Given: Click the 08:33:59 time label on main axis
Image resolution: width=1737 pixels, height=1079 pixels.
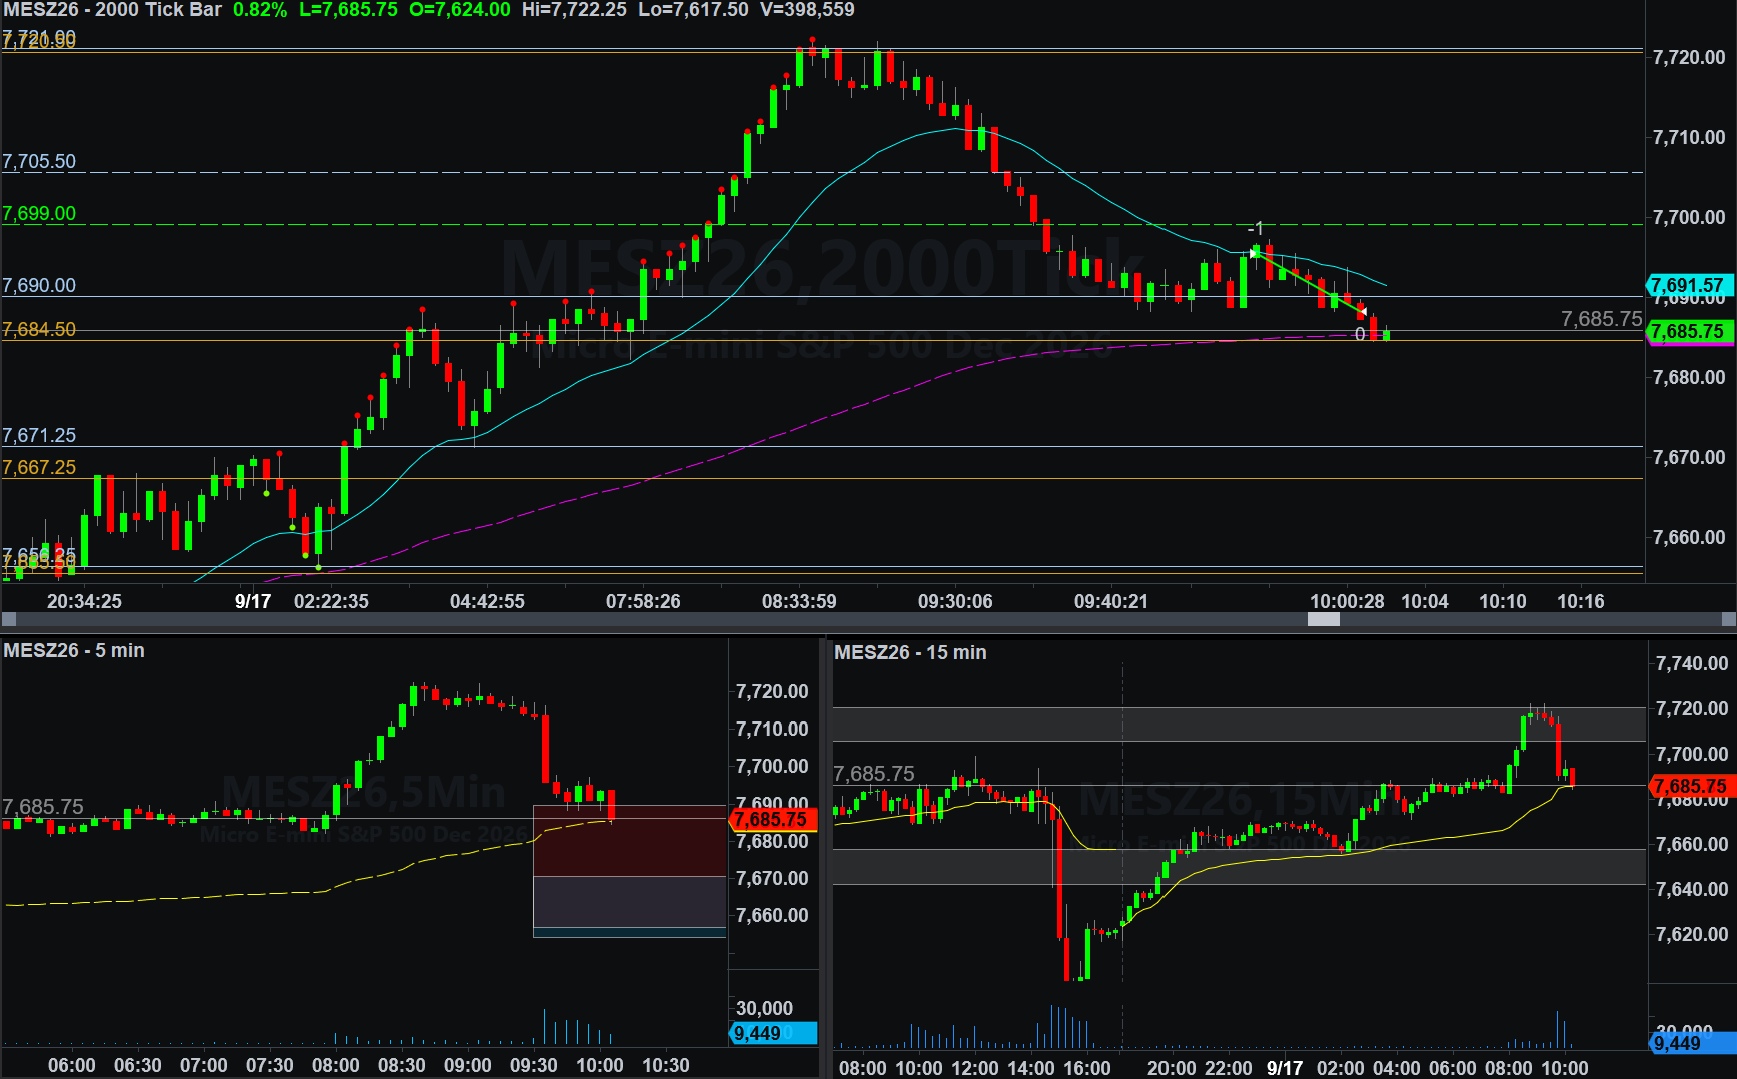Looking at the screenshot, I should click(799, 601).
